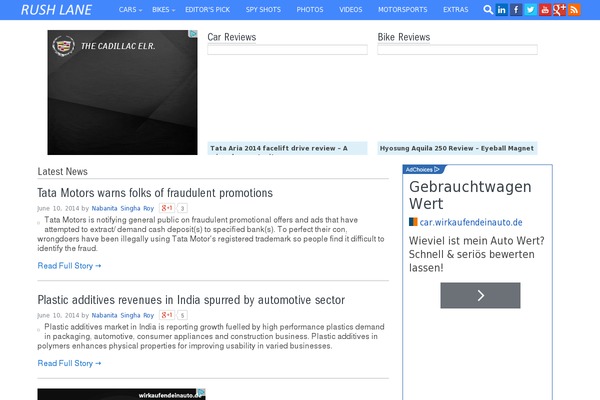
Task: Visit the LinkedIn page icon
Action: tap(502, 10)
